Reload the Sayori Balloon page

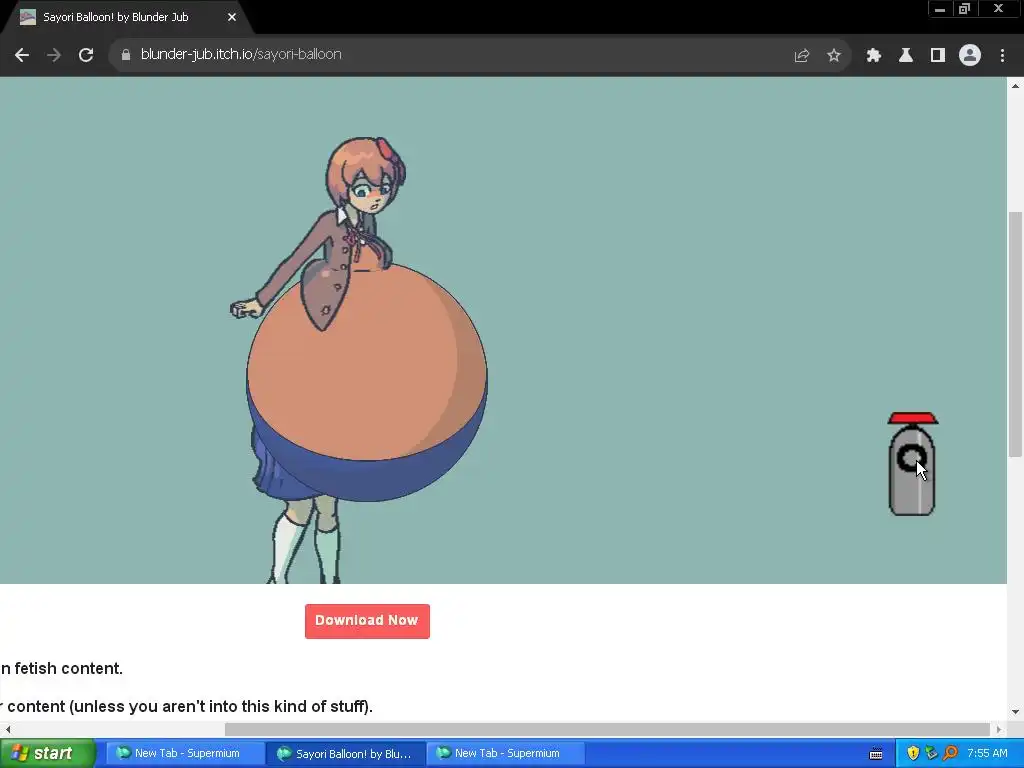pos(86,55)
